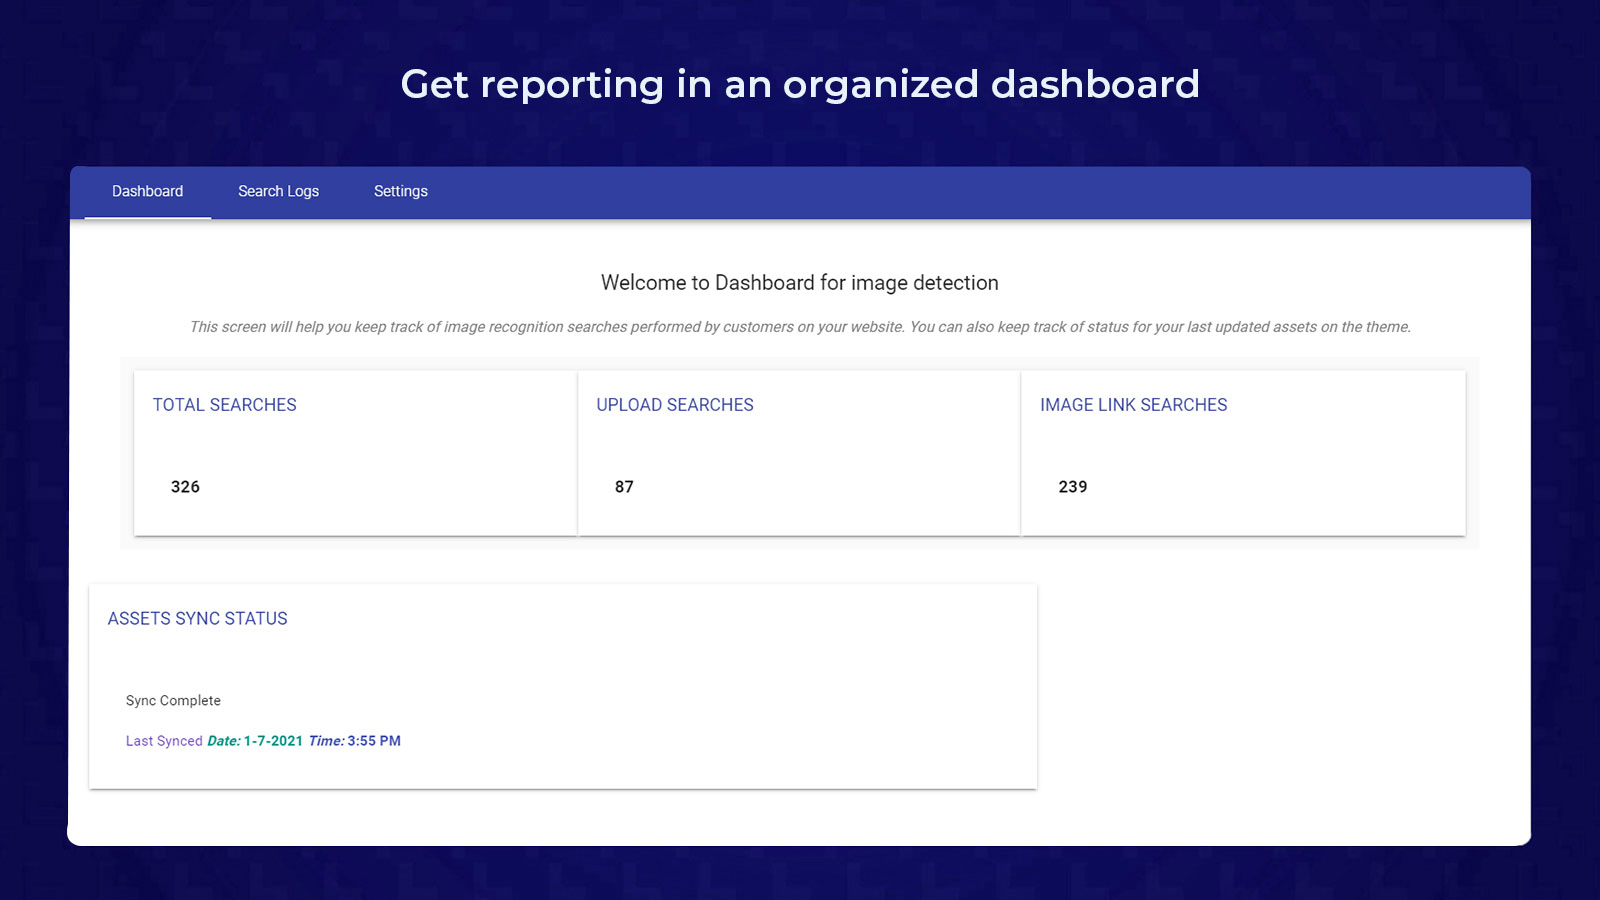
Task: Click the ASSETS SYNC STATUS heading
Action: (198, 619)
